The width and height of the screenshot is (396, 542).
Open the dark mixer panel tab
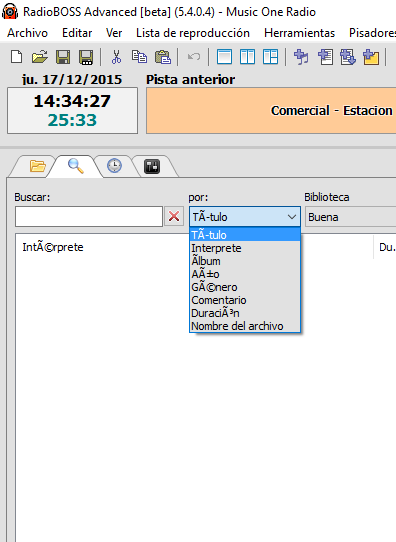152,166
